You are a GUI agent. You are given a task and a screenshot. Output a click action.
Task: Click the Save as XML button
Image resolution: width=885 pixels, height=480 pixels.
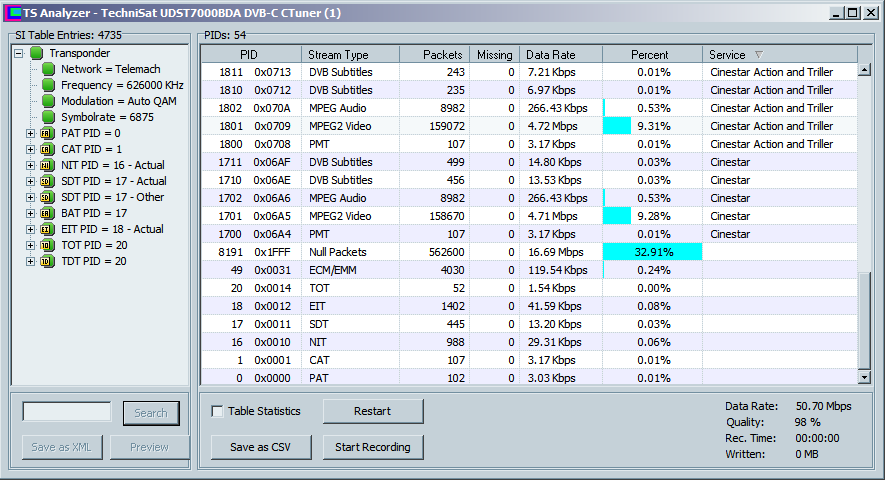62,447
